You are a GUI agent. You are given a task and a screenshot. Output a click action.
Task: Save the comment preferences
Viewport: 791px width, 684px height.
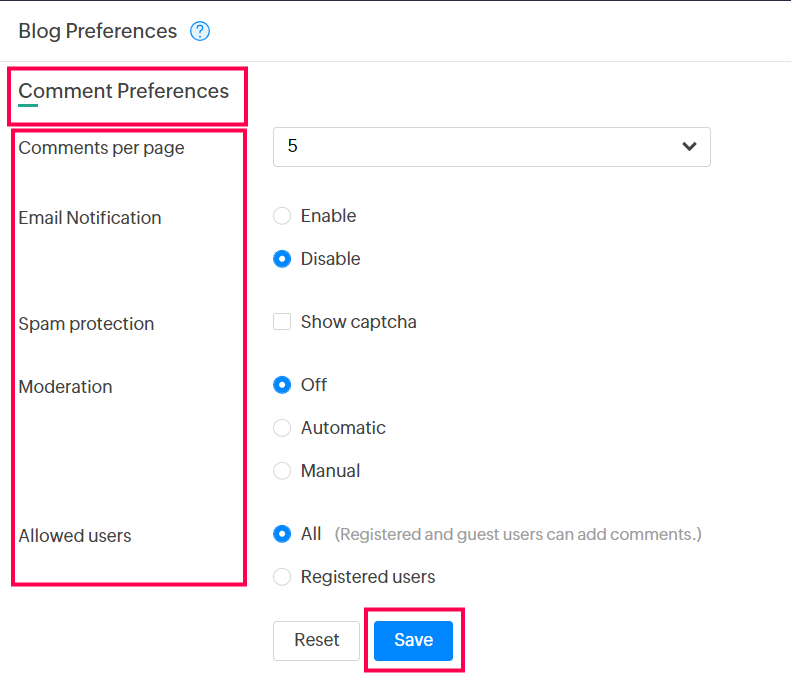click(413, 640)
